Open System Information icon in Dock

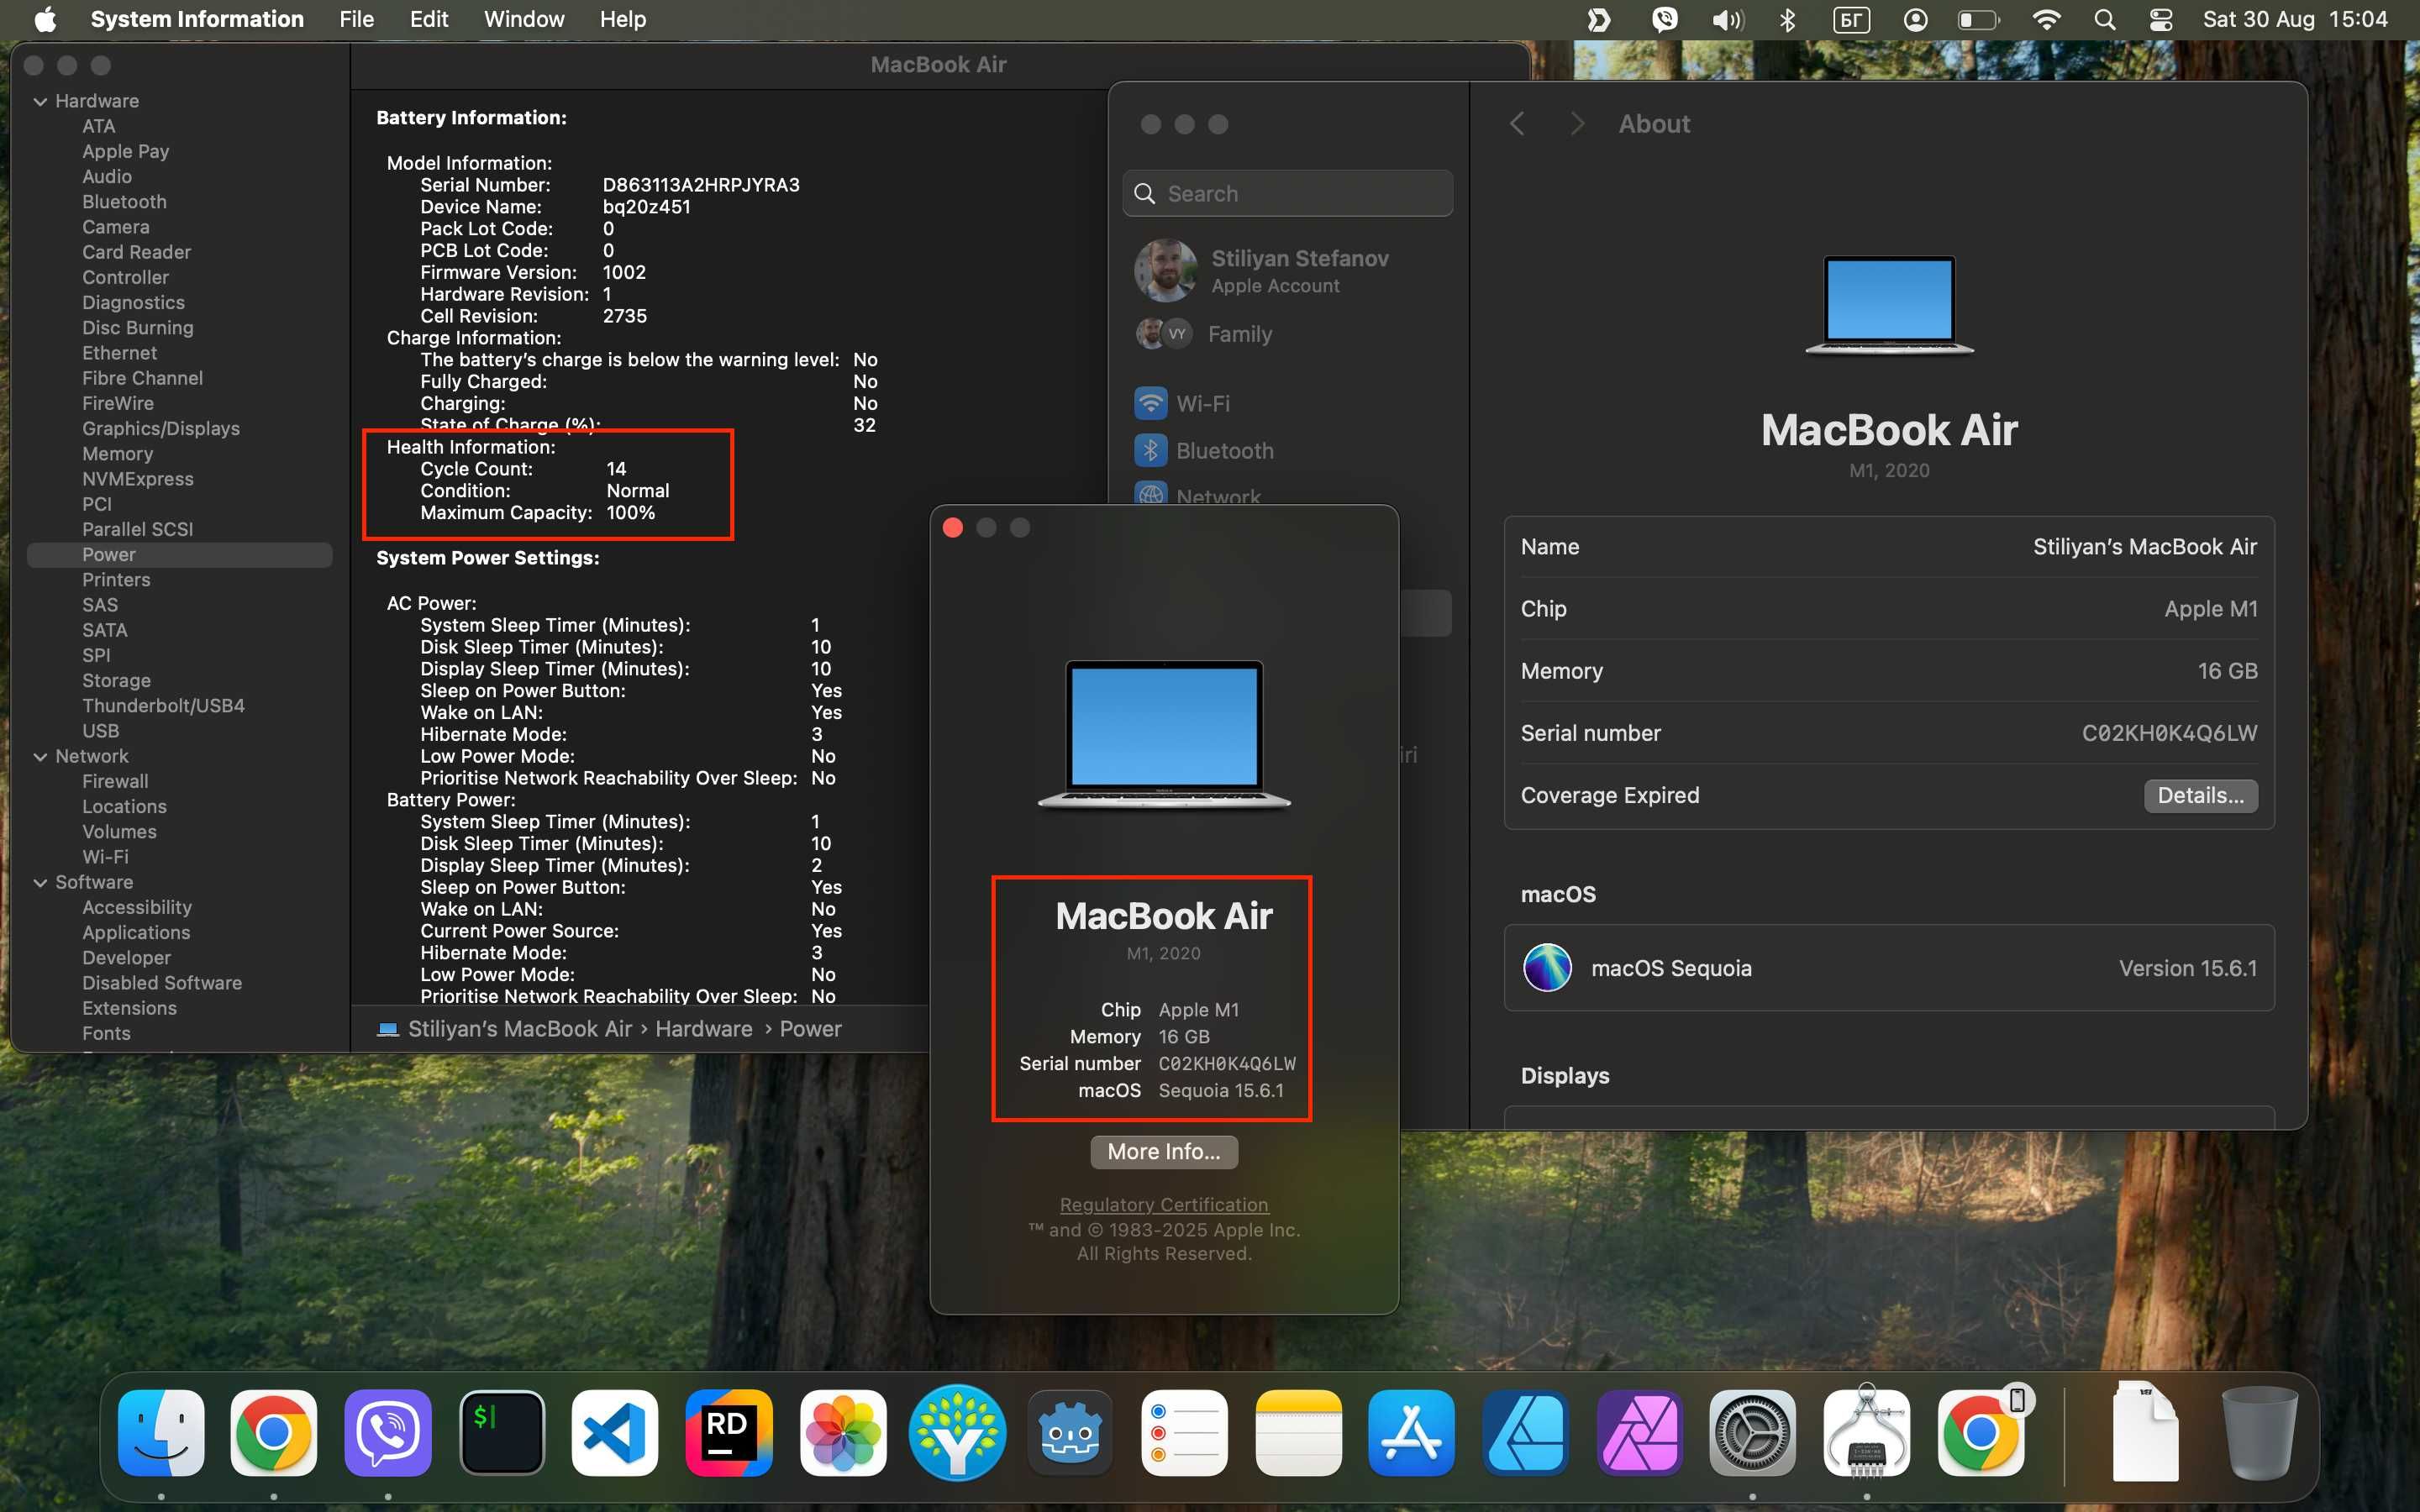point(1866,1432)
